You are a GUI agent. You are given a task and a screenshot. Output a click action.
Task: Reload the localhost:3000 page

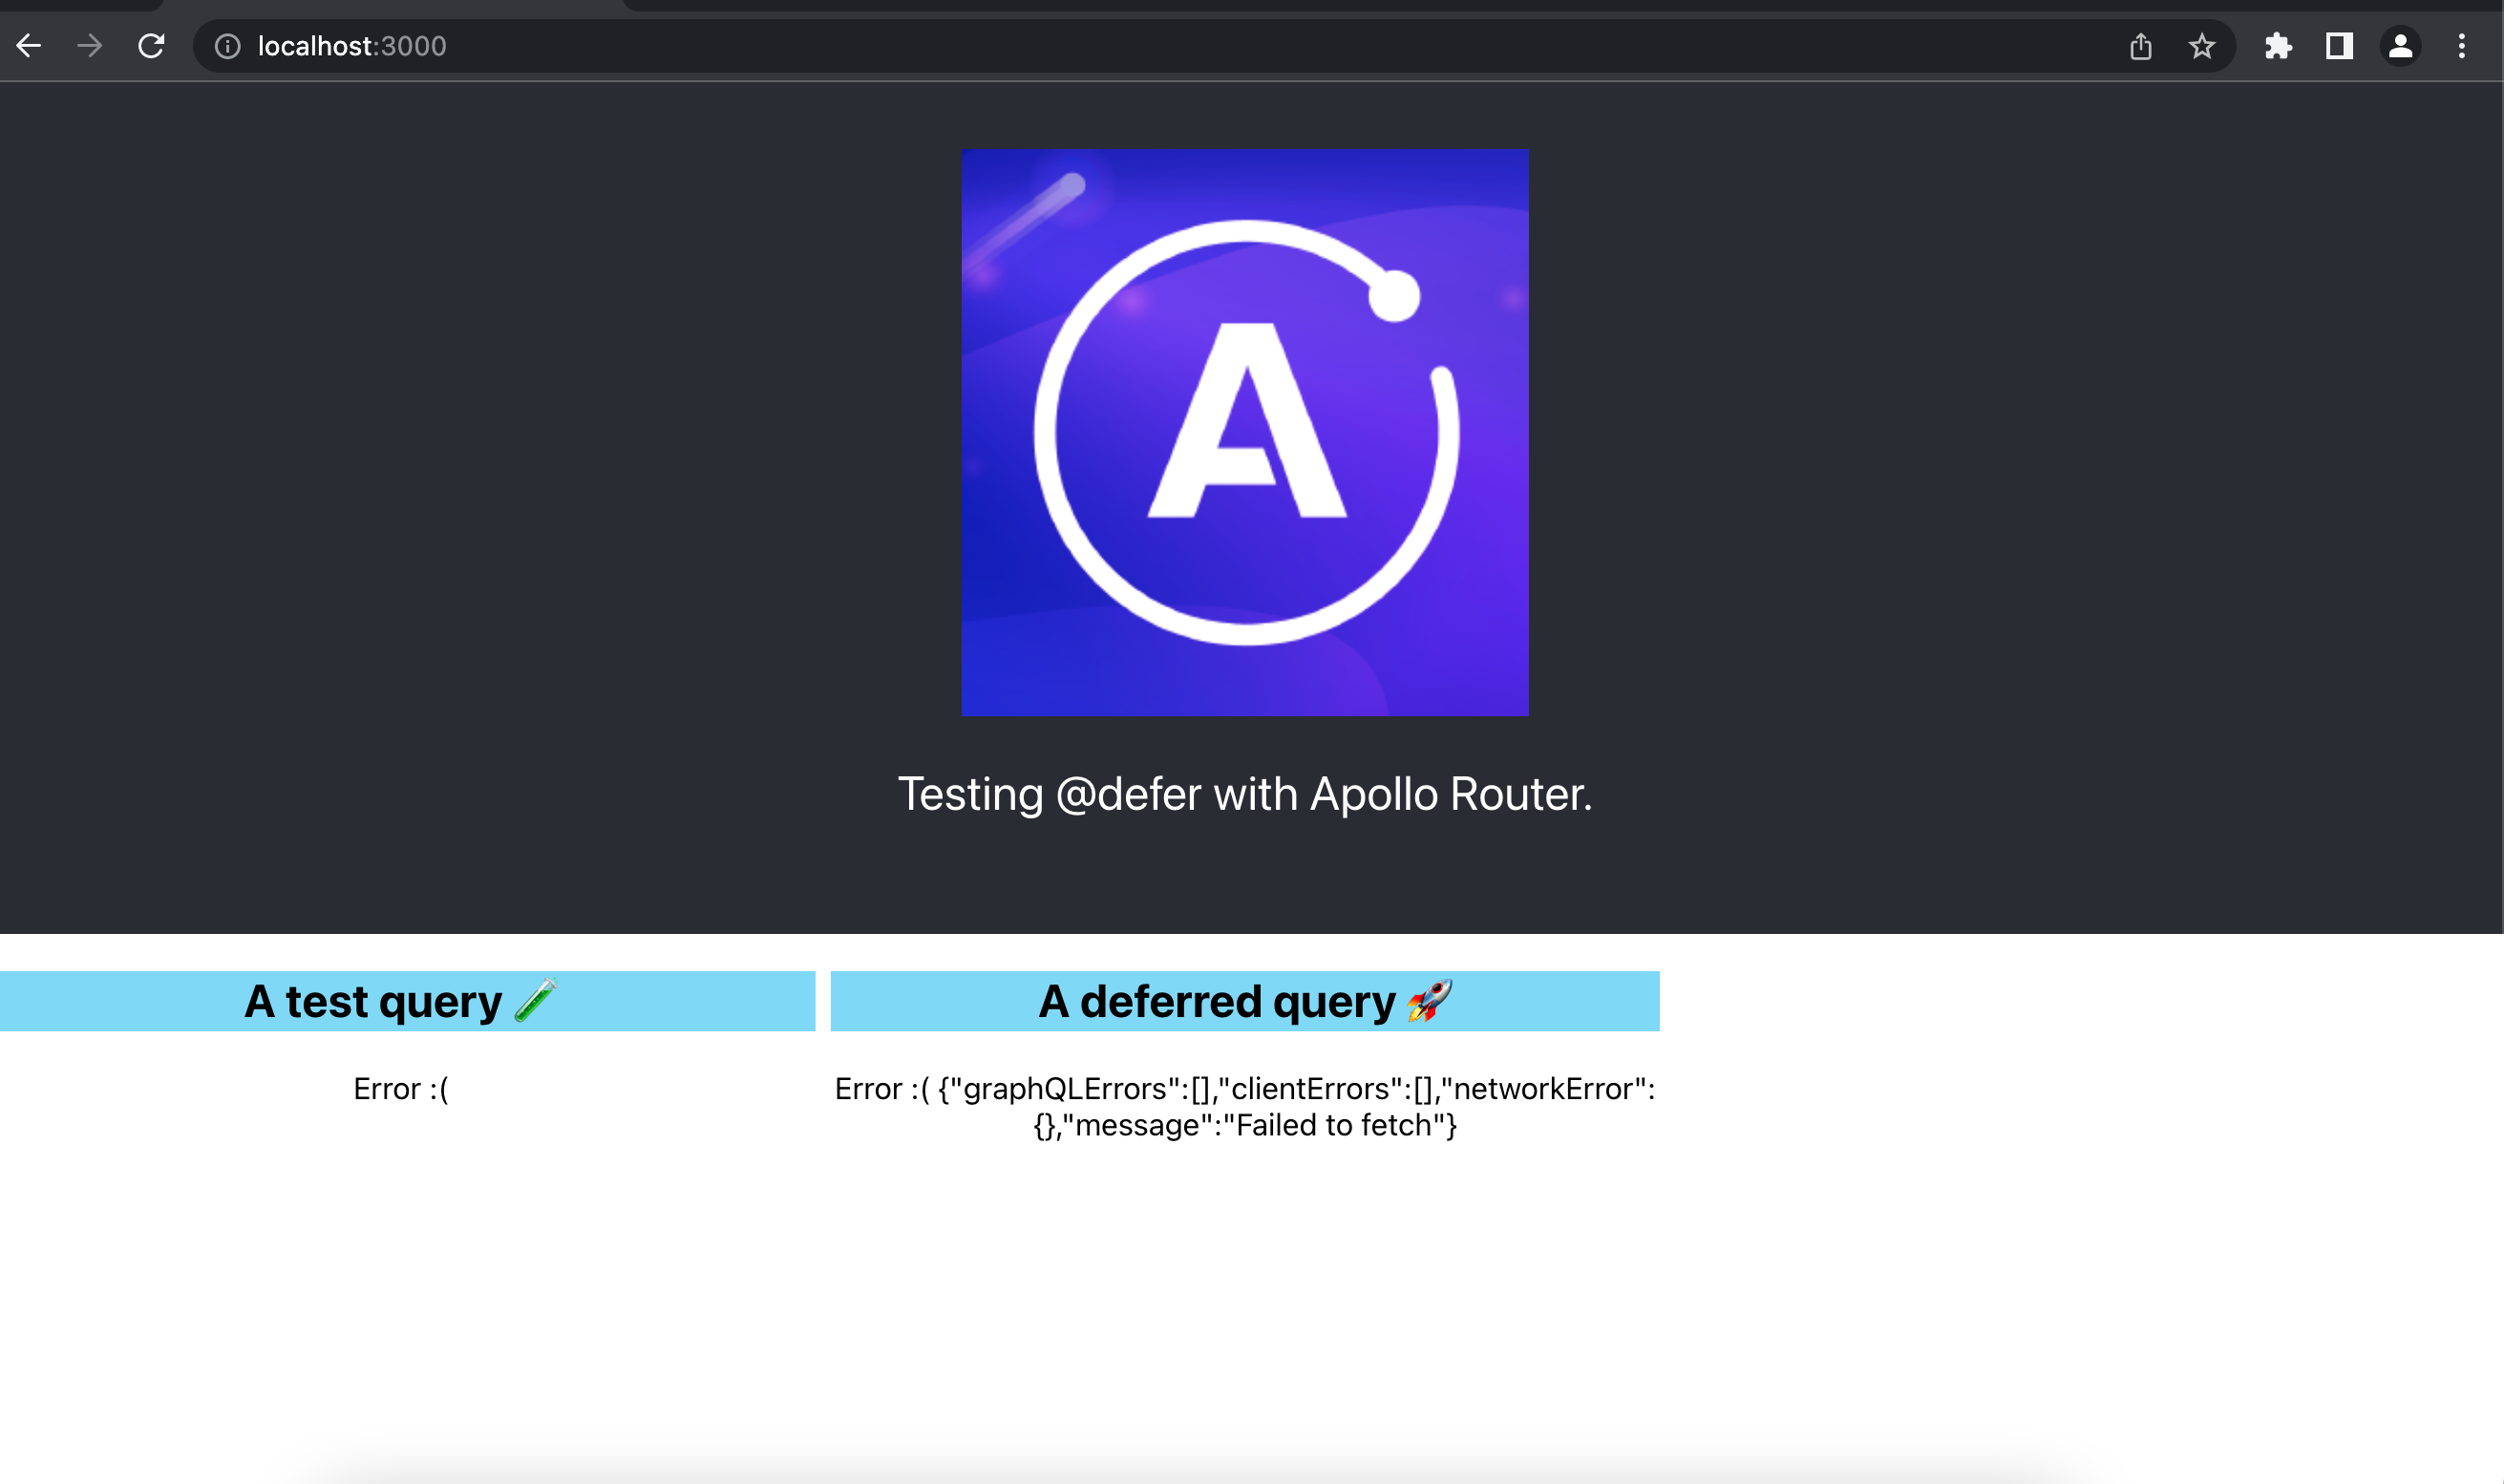[151, 46]
